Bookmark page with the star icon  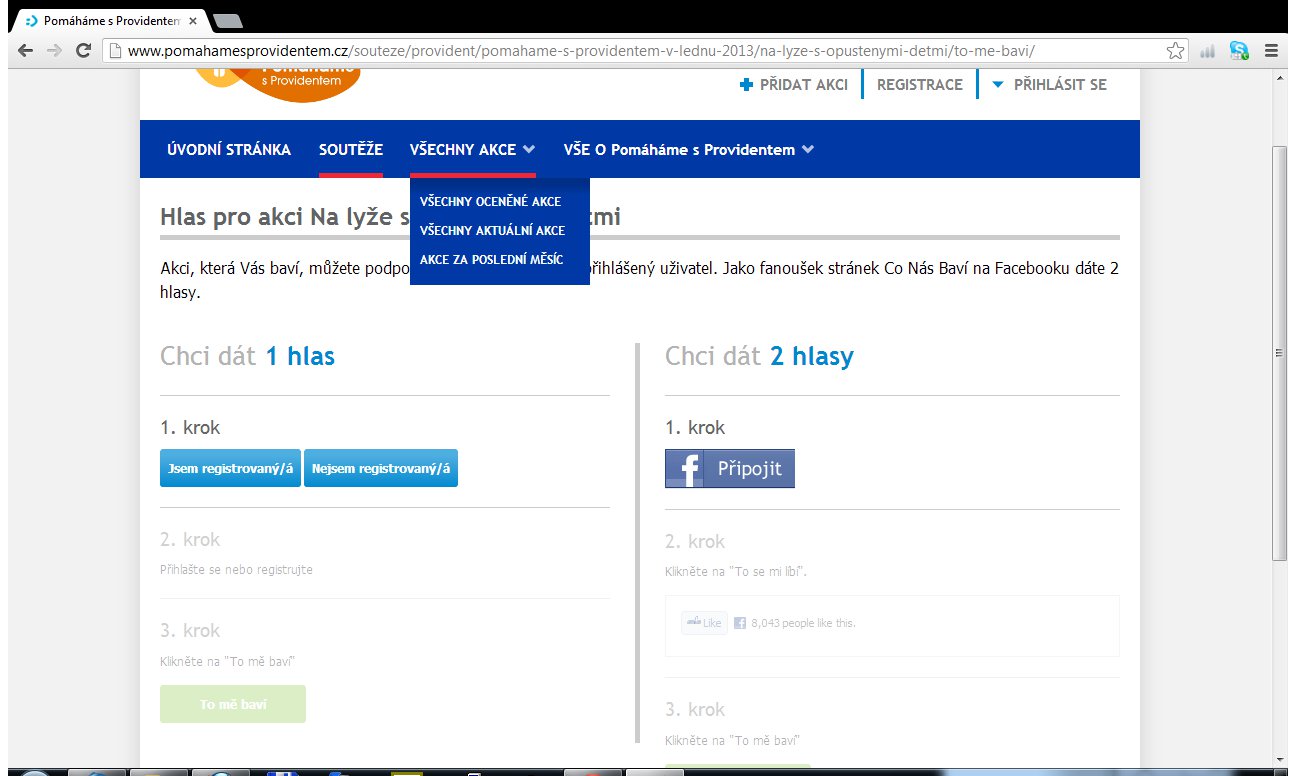point(1176,50)
